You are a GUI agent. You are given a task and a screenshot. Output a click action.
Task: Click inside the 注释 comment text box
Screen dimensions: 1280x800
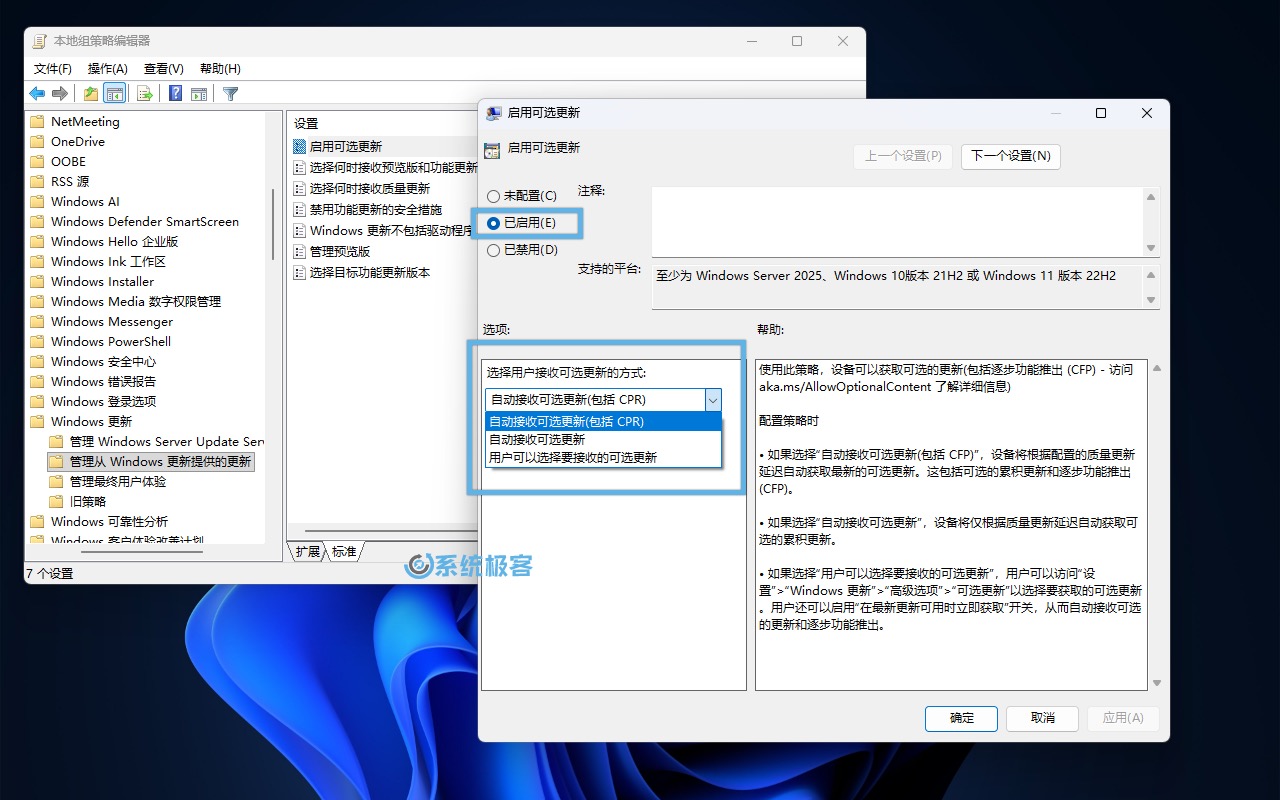[897, 220]
